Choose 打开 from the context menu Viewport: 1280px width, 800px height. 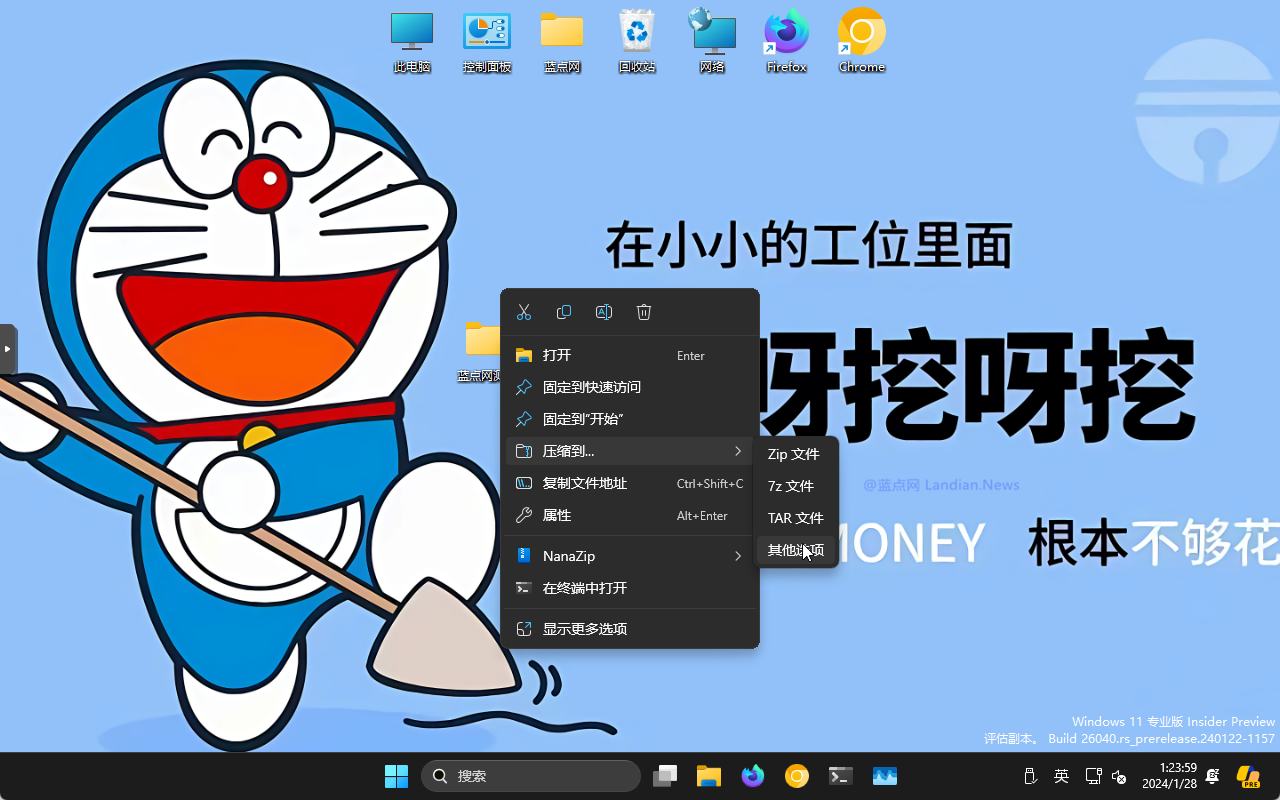coord(630,355)
